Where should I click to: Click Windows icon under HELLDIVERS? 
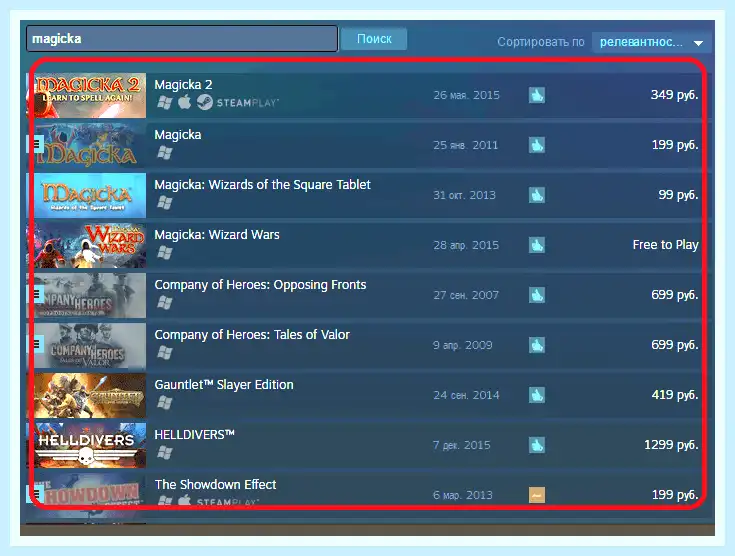click(x=165, y=452)
